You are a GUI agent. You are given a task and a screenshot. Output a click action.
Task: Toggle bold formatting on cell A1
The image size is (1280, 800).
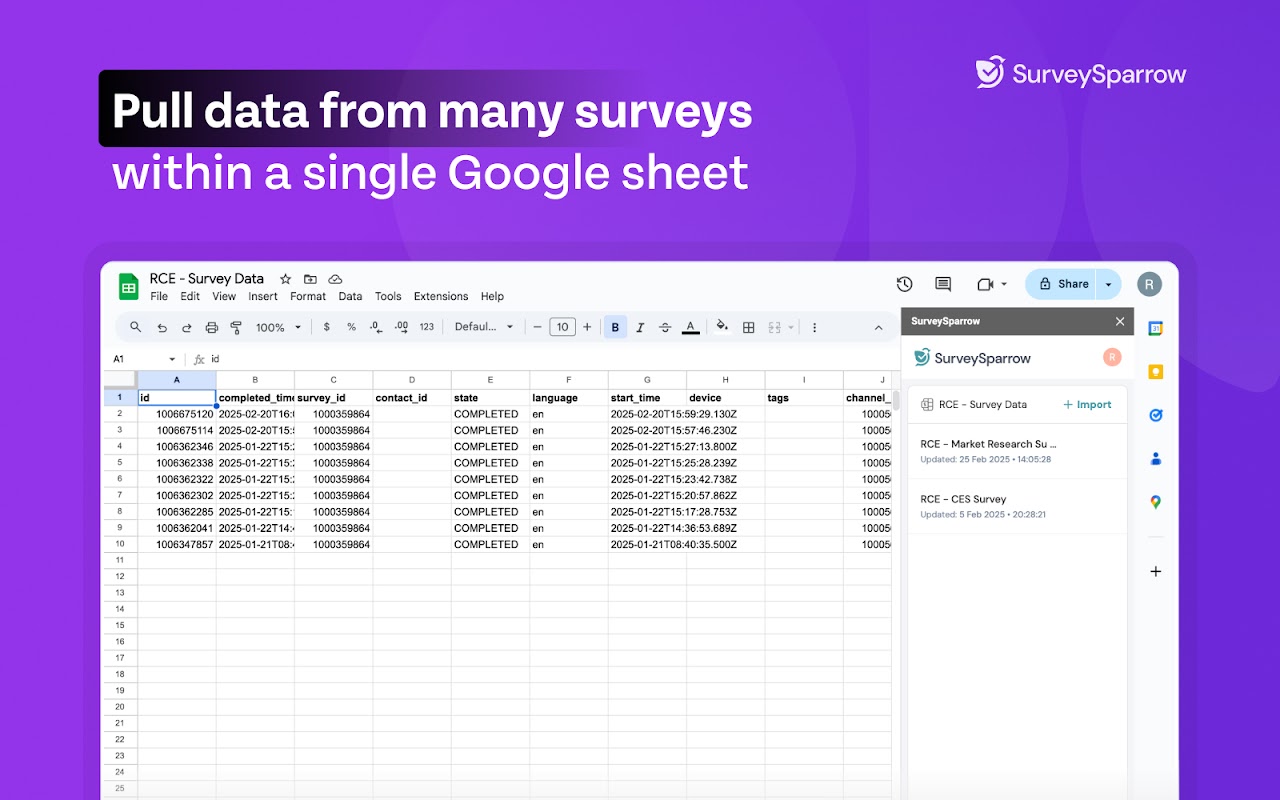click(615, 327)
